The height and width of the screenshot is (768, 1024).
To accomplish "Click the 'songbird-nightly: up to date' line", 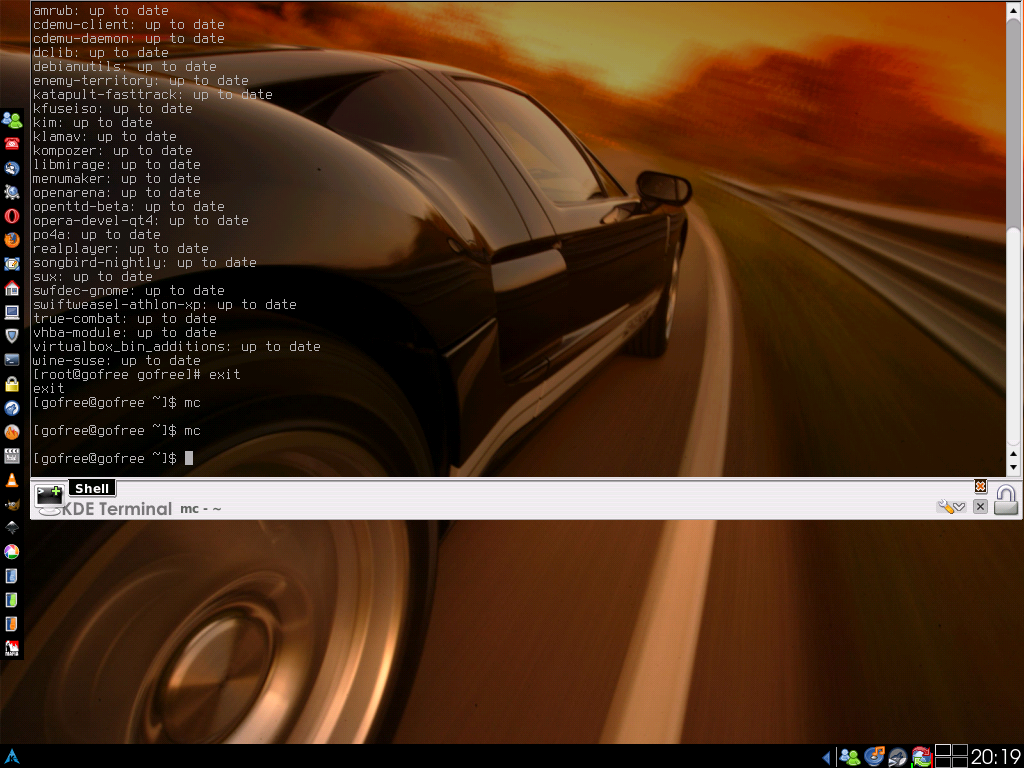I will tap(144, 263).
